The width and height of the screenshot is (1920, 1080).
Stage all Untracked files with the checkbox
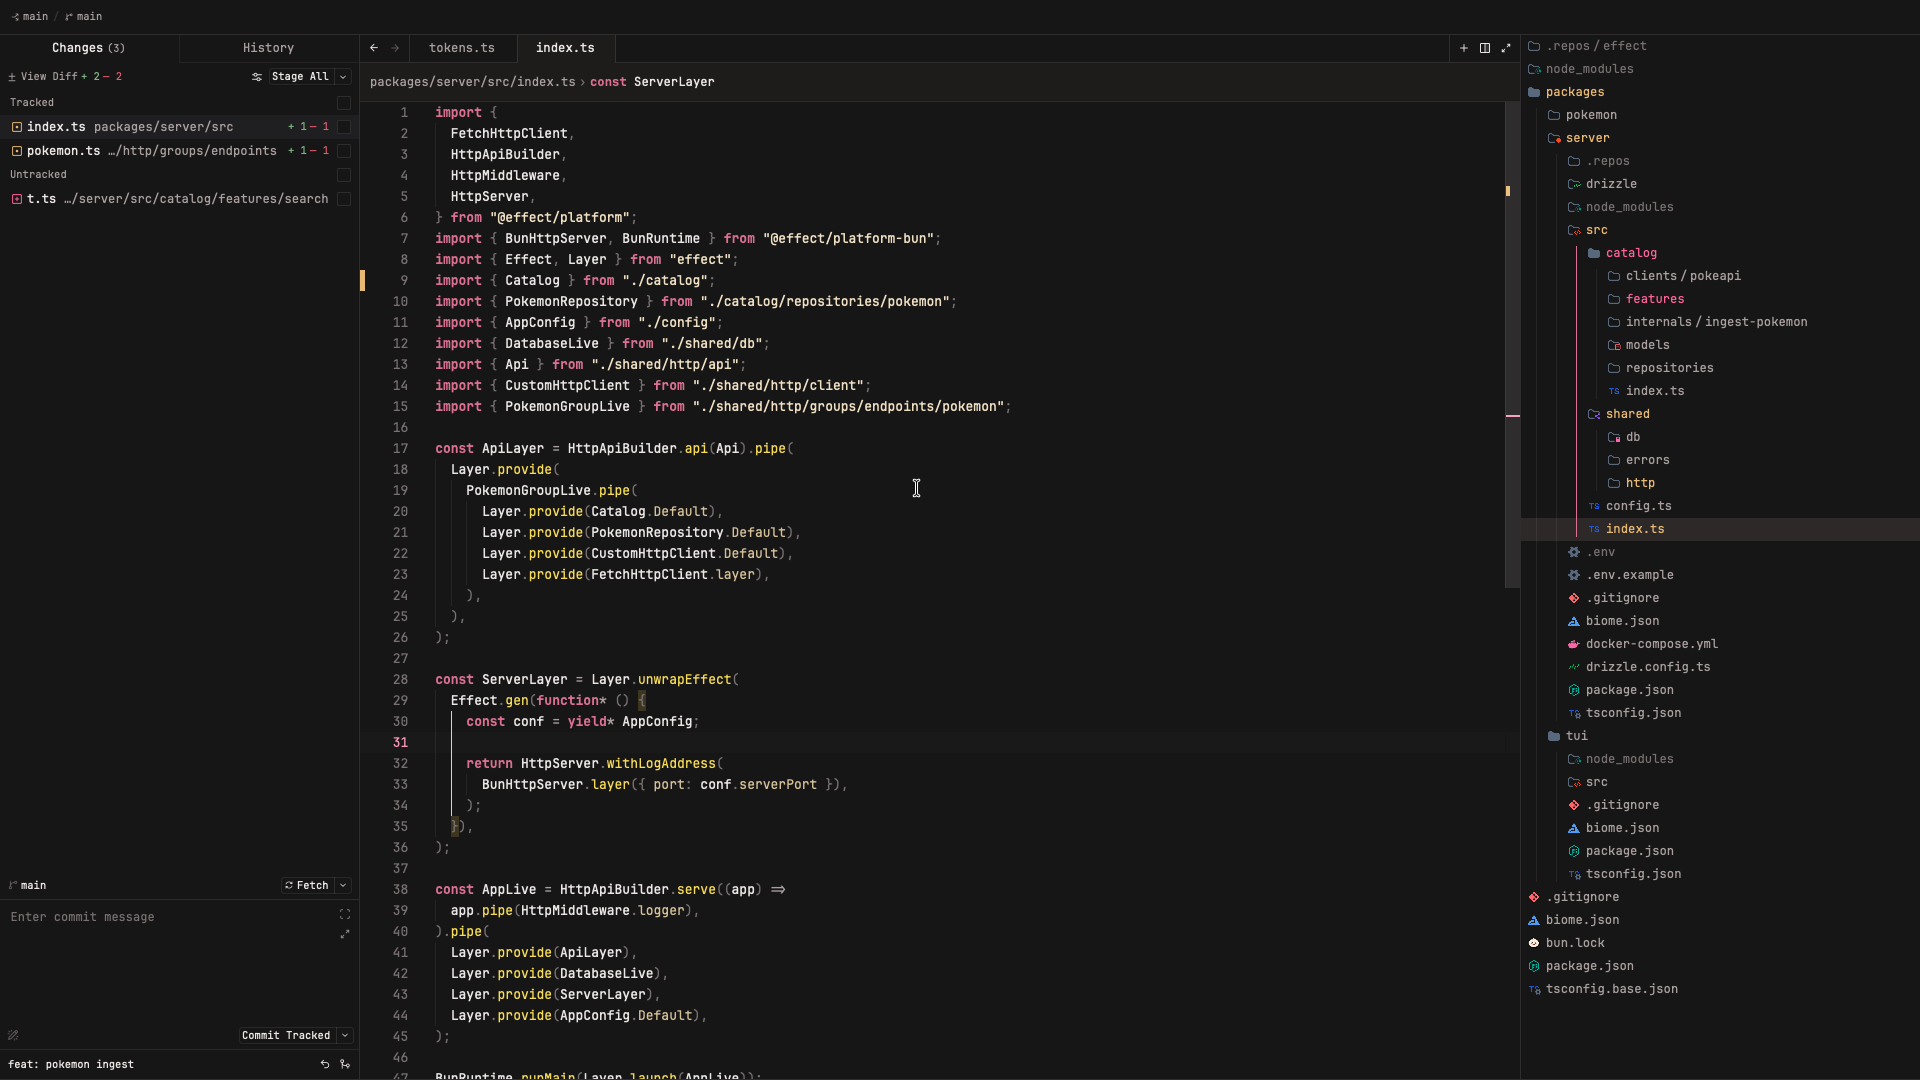[344, 175]
